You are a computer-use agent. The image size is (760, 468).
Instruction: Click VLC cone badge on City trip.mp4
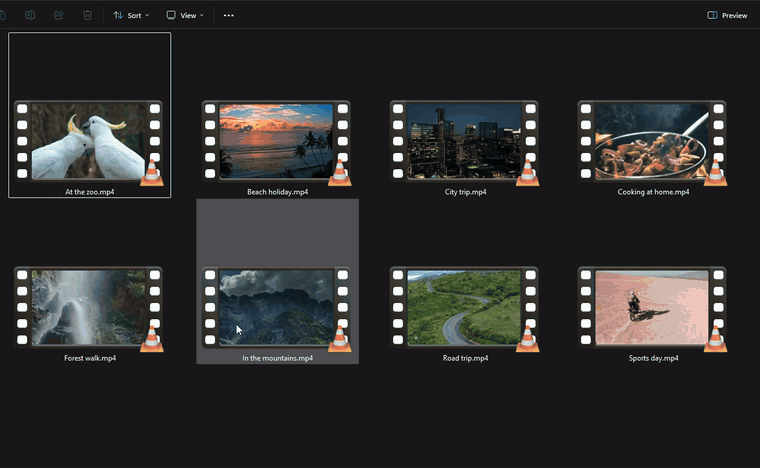coord(527,173)
